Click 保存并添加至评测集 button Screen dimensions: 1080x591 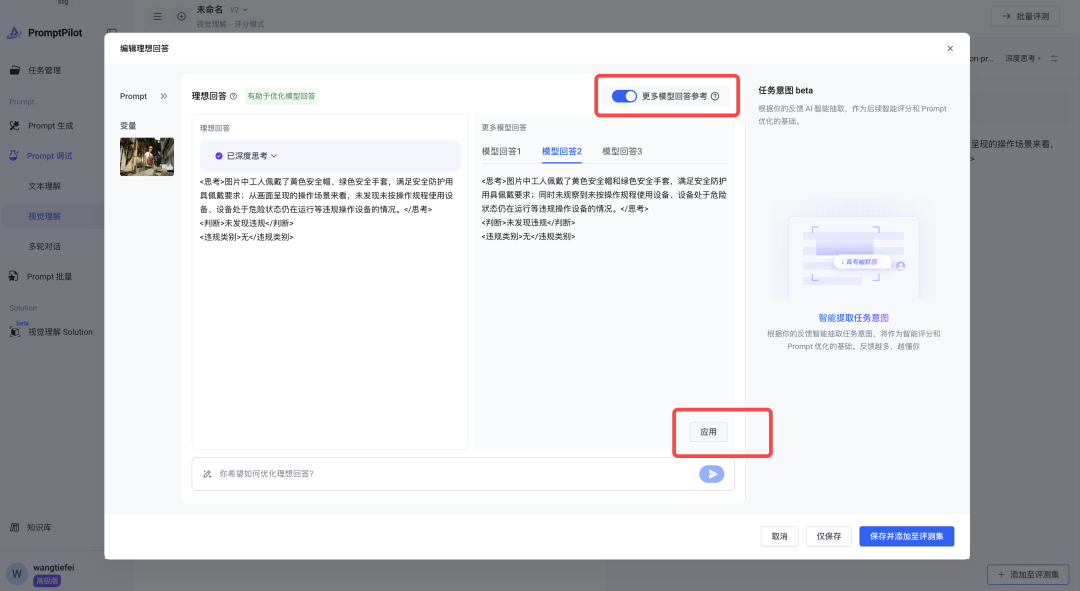906,536
